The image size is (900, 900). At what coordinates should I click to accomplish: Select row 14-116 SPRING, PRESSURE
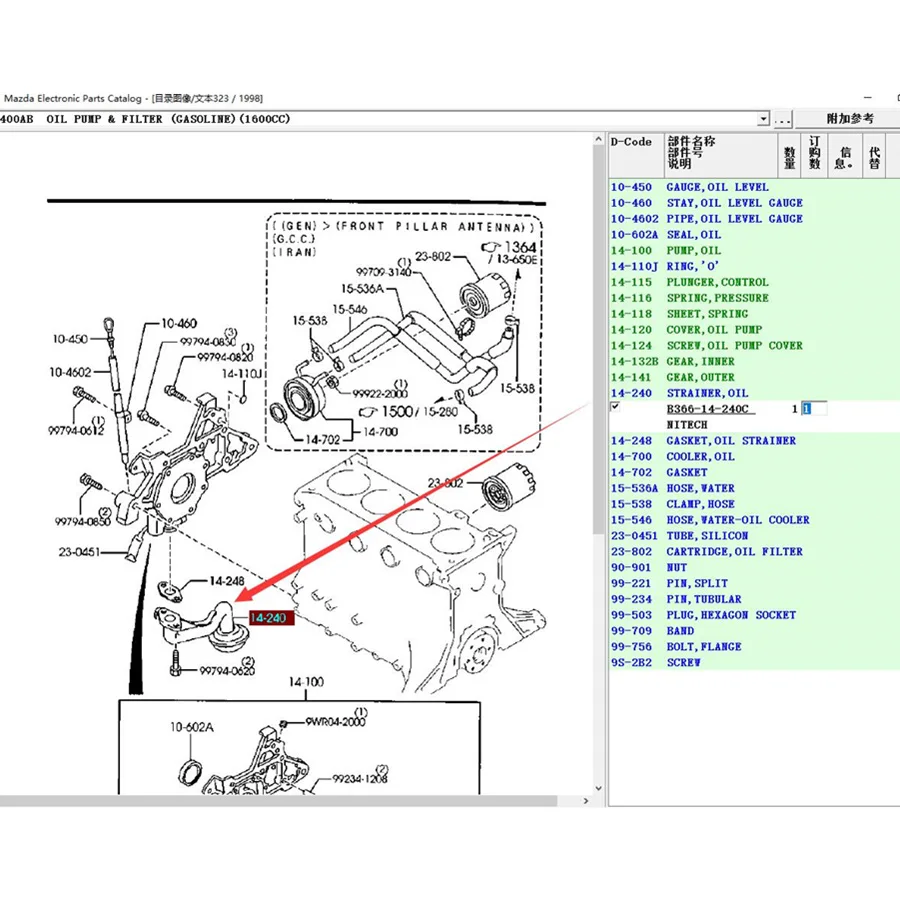(x=754, y=298)
